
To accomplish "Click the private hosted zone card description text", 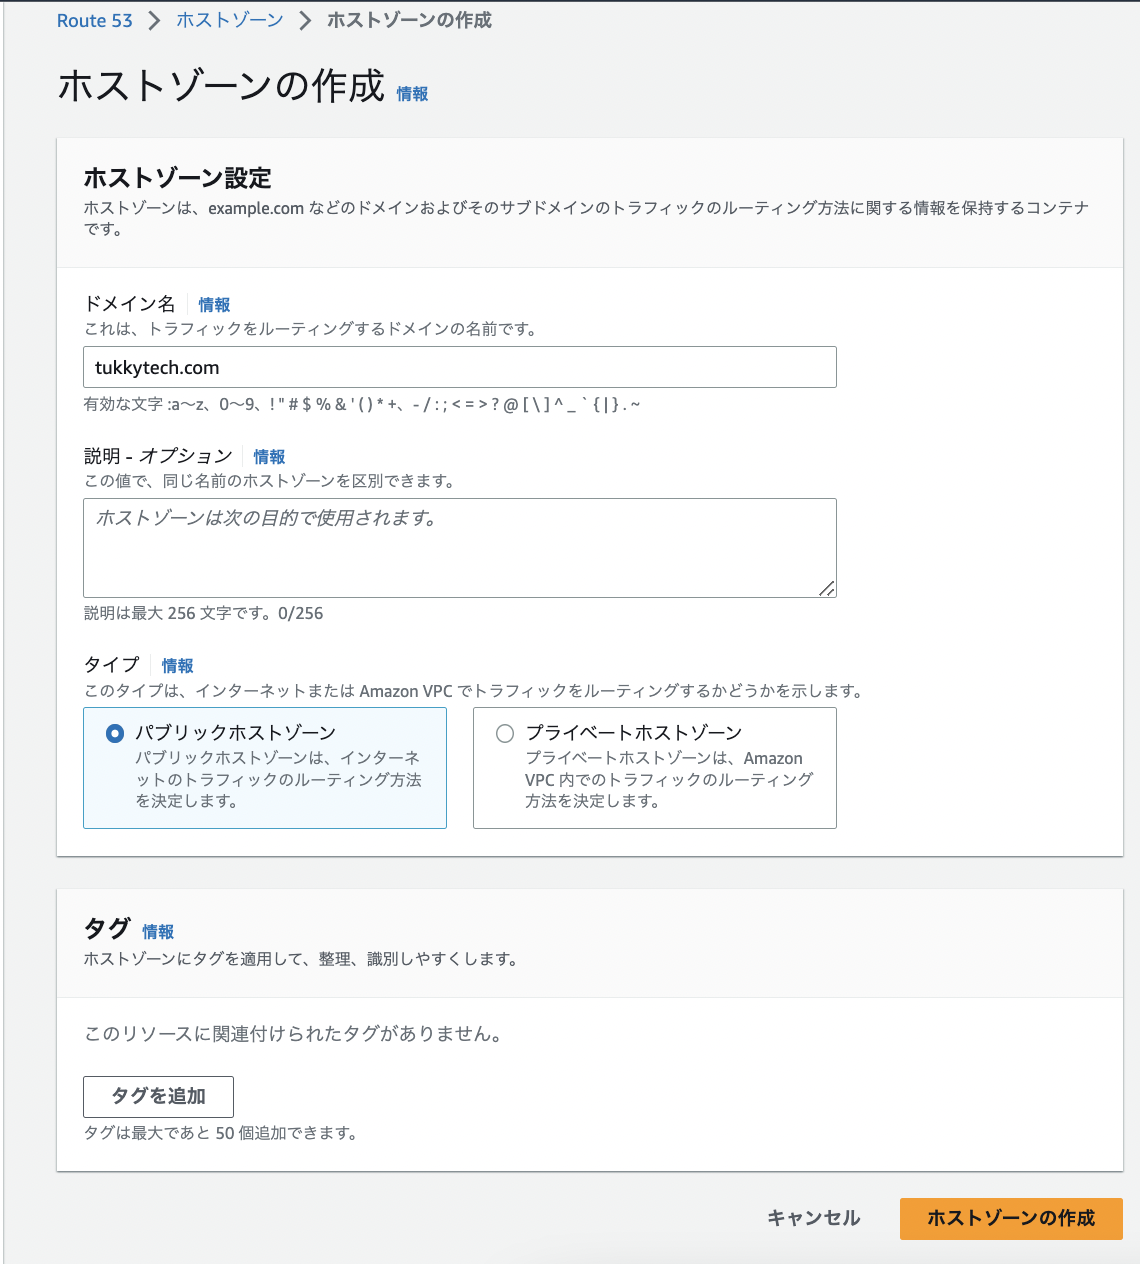I will tap(668, 780).
